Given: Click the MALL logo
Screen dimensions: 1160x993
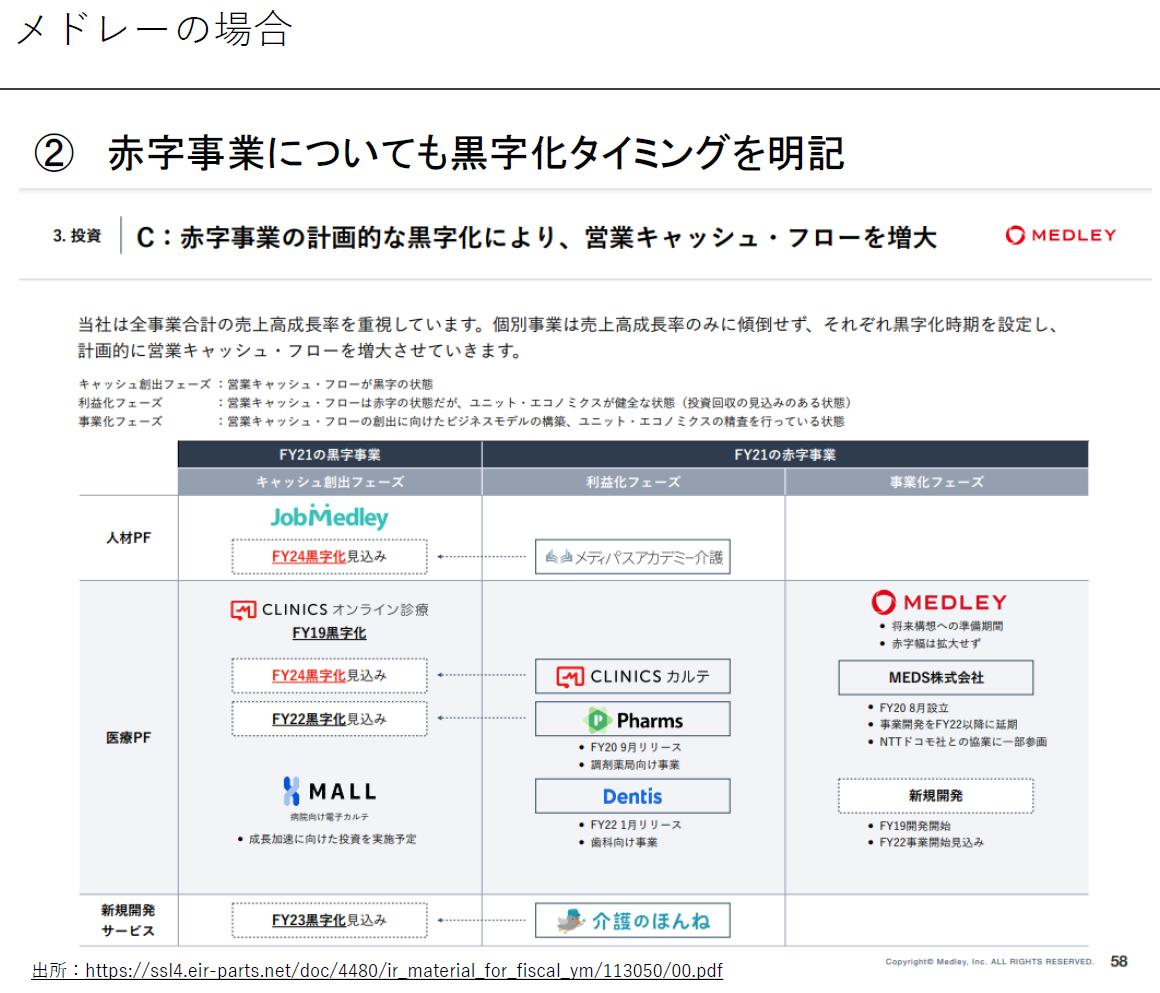Looking at the screenshot, I should [329, 791].
